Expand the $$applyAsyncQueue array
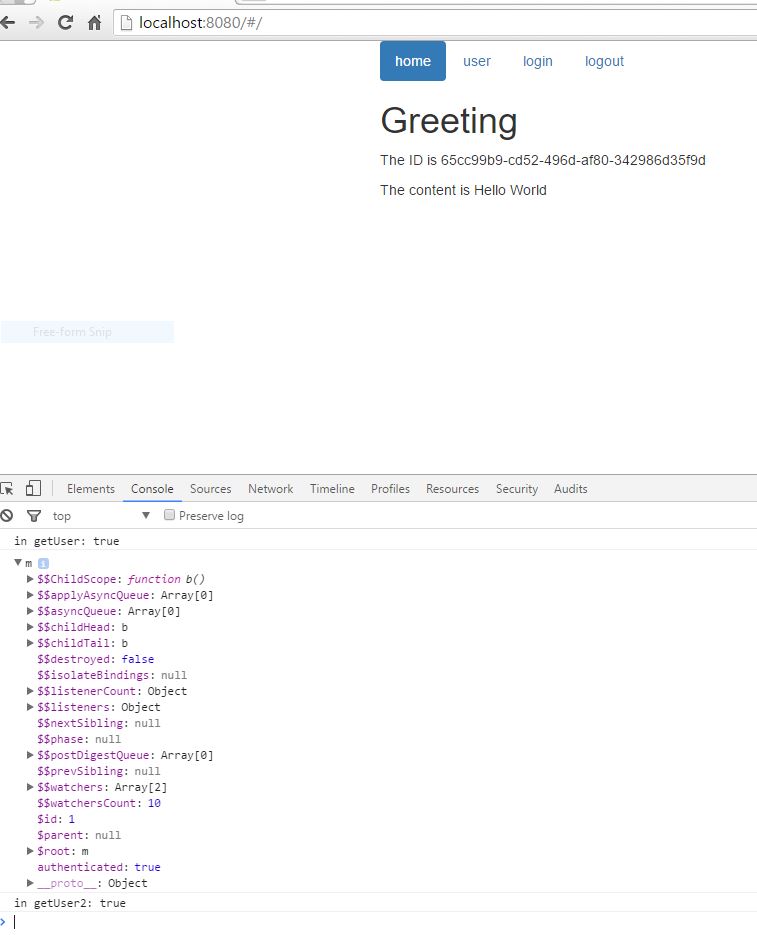The height and width of the screenshot is (935, 757). coord(30,595)
